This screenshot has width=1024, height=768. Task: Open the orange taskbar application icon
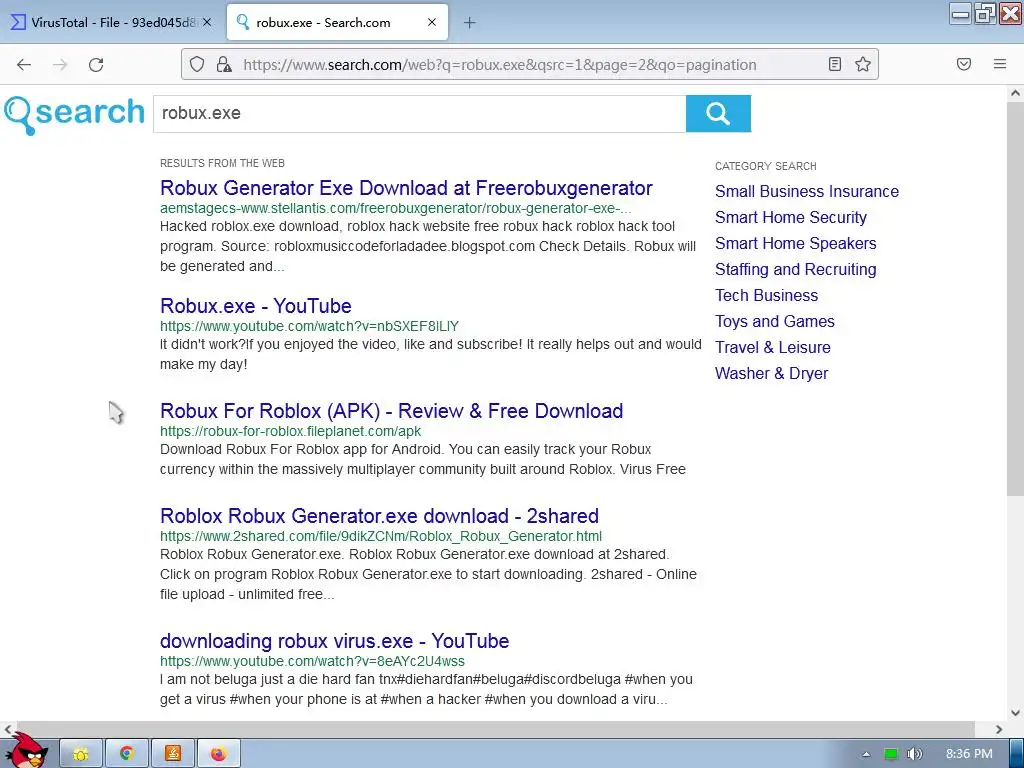tap(172, 754)
